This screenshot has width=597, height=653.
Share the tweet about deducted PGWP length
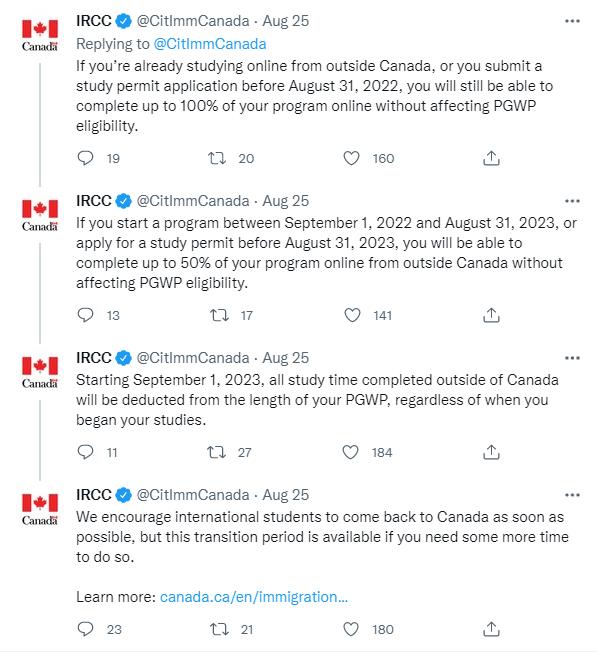[491, 452]
